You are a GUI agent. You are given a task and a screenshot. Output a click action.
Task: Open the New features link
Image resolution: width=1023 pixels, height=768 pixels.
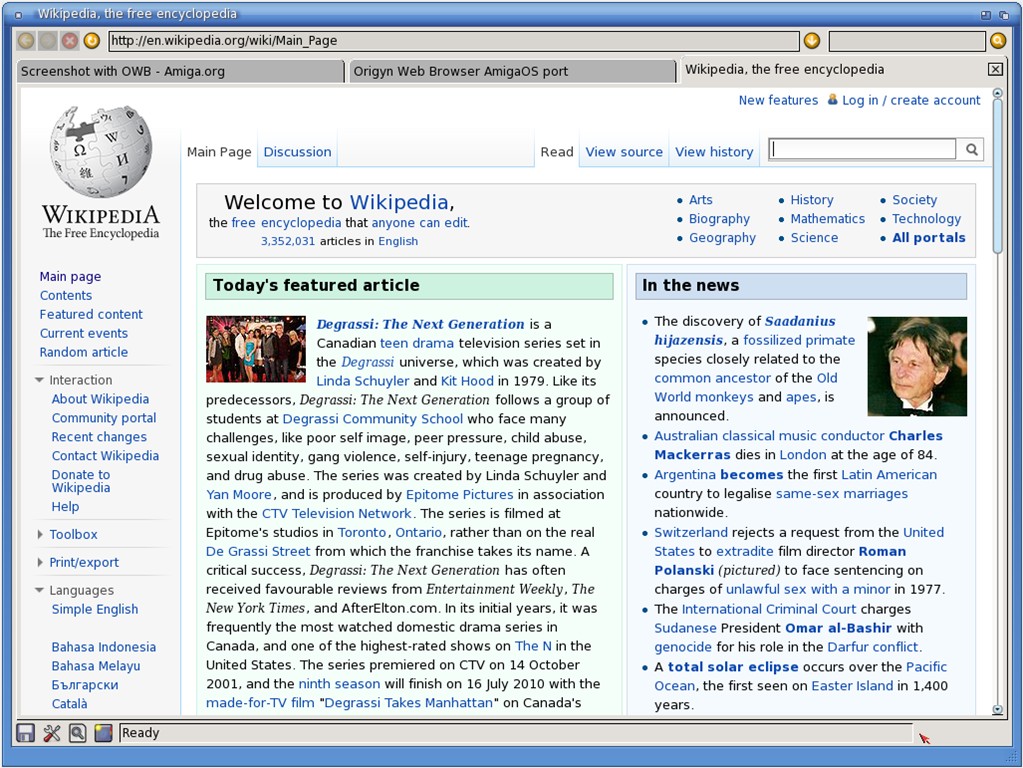[x=778, y=100]
